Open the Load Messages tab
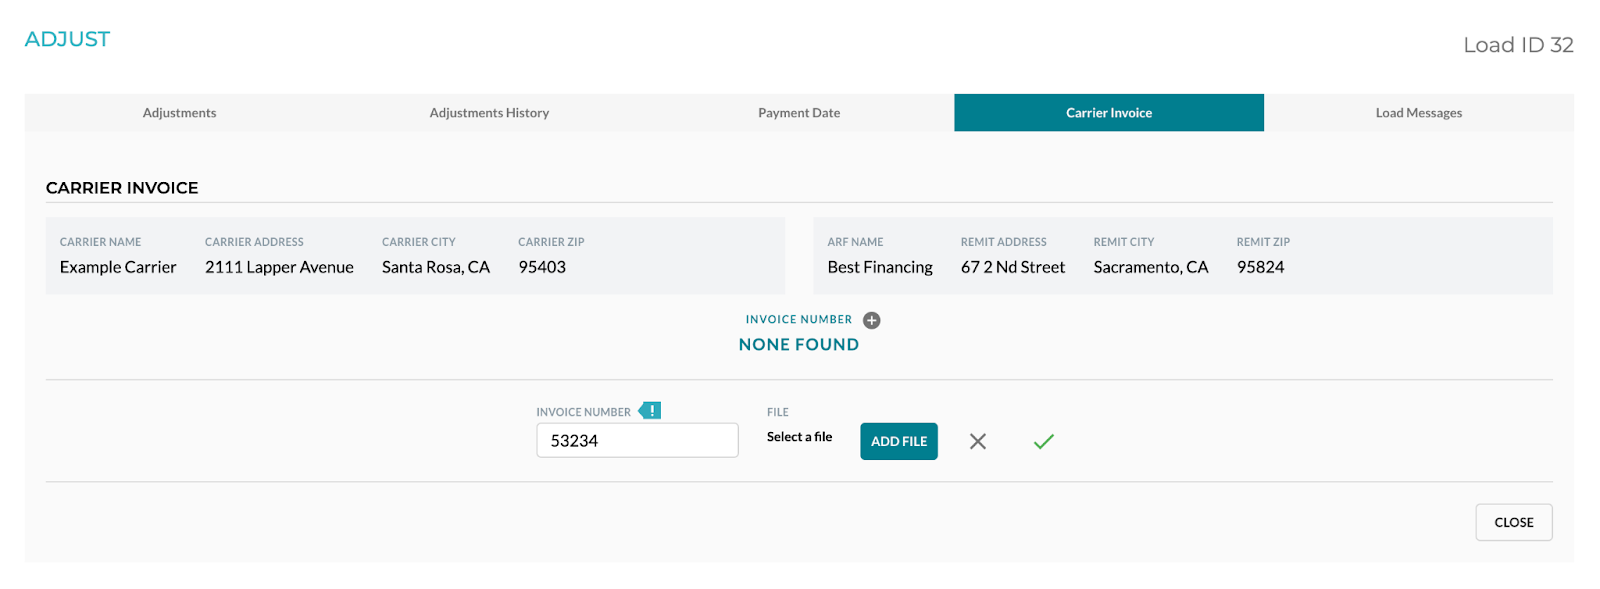This screenshot has height=589, width=1600. click(x=1419, y=113)
